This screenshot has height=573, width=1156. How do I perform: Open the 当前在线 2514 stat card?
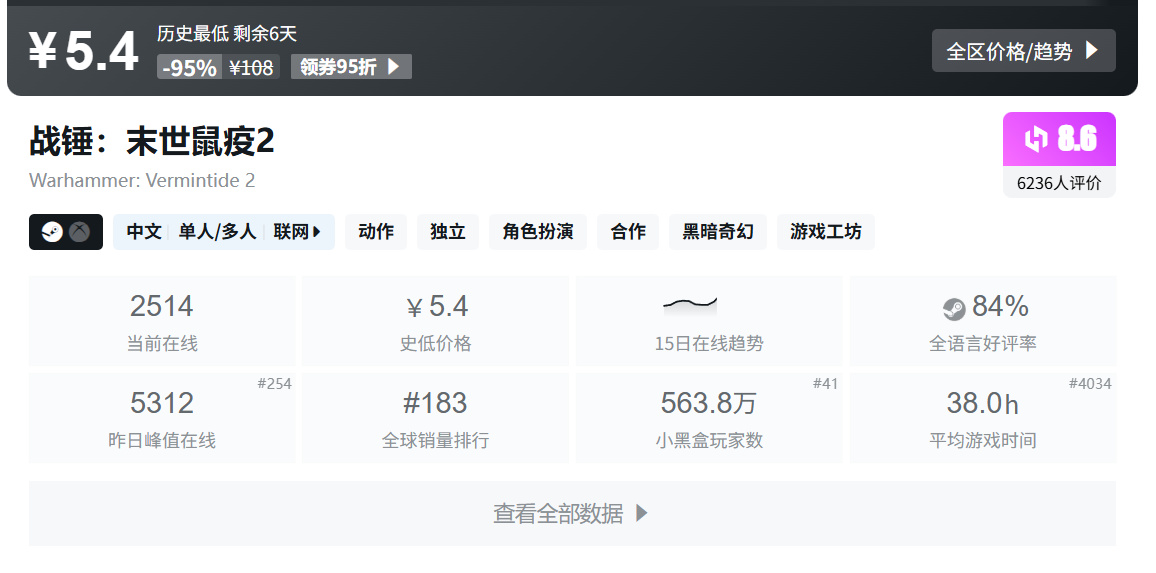coord(162,321)
